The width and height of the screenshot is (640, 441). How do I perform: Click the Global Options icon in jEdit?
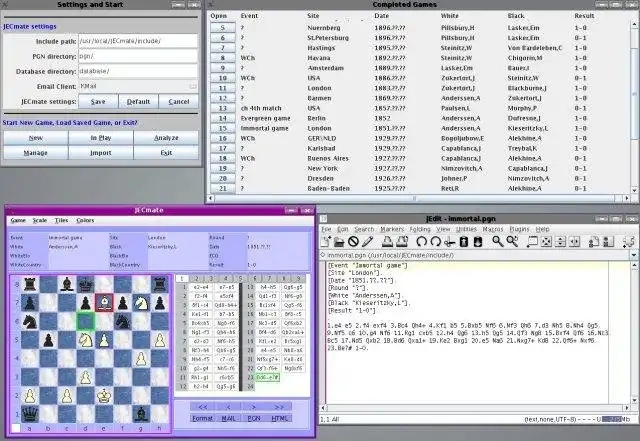608,242
